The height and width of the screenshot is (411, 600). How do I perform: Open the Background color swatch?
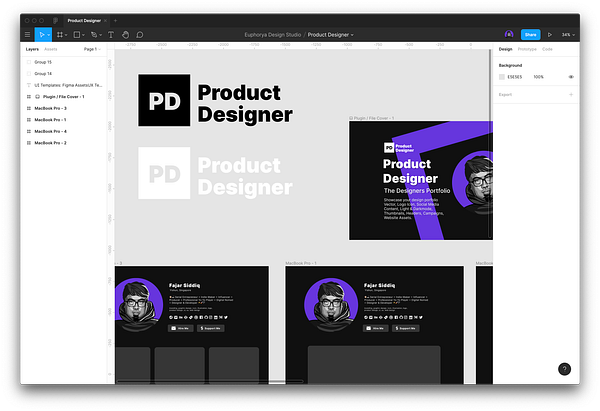coord(502,77)
